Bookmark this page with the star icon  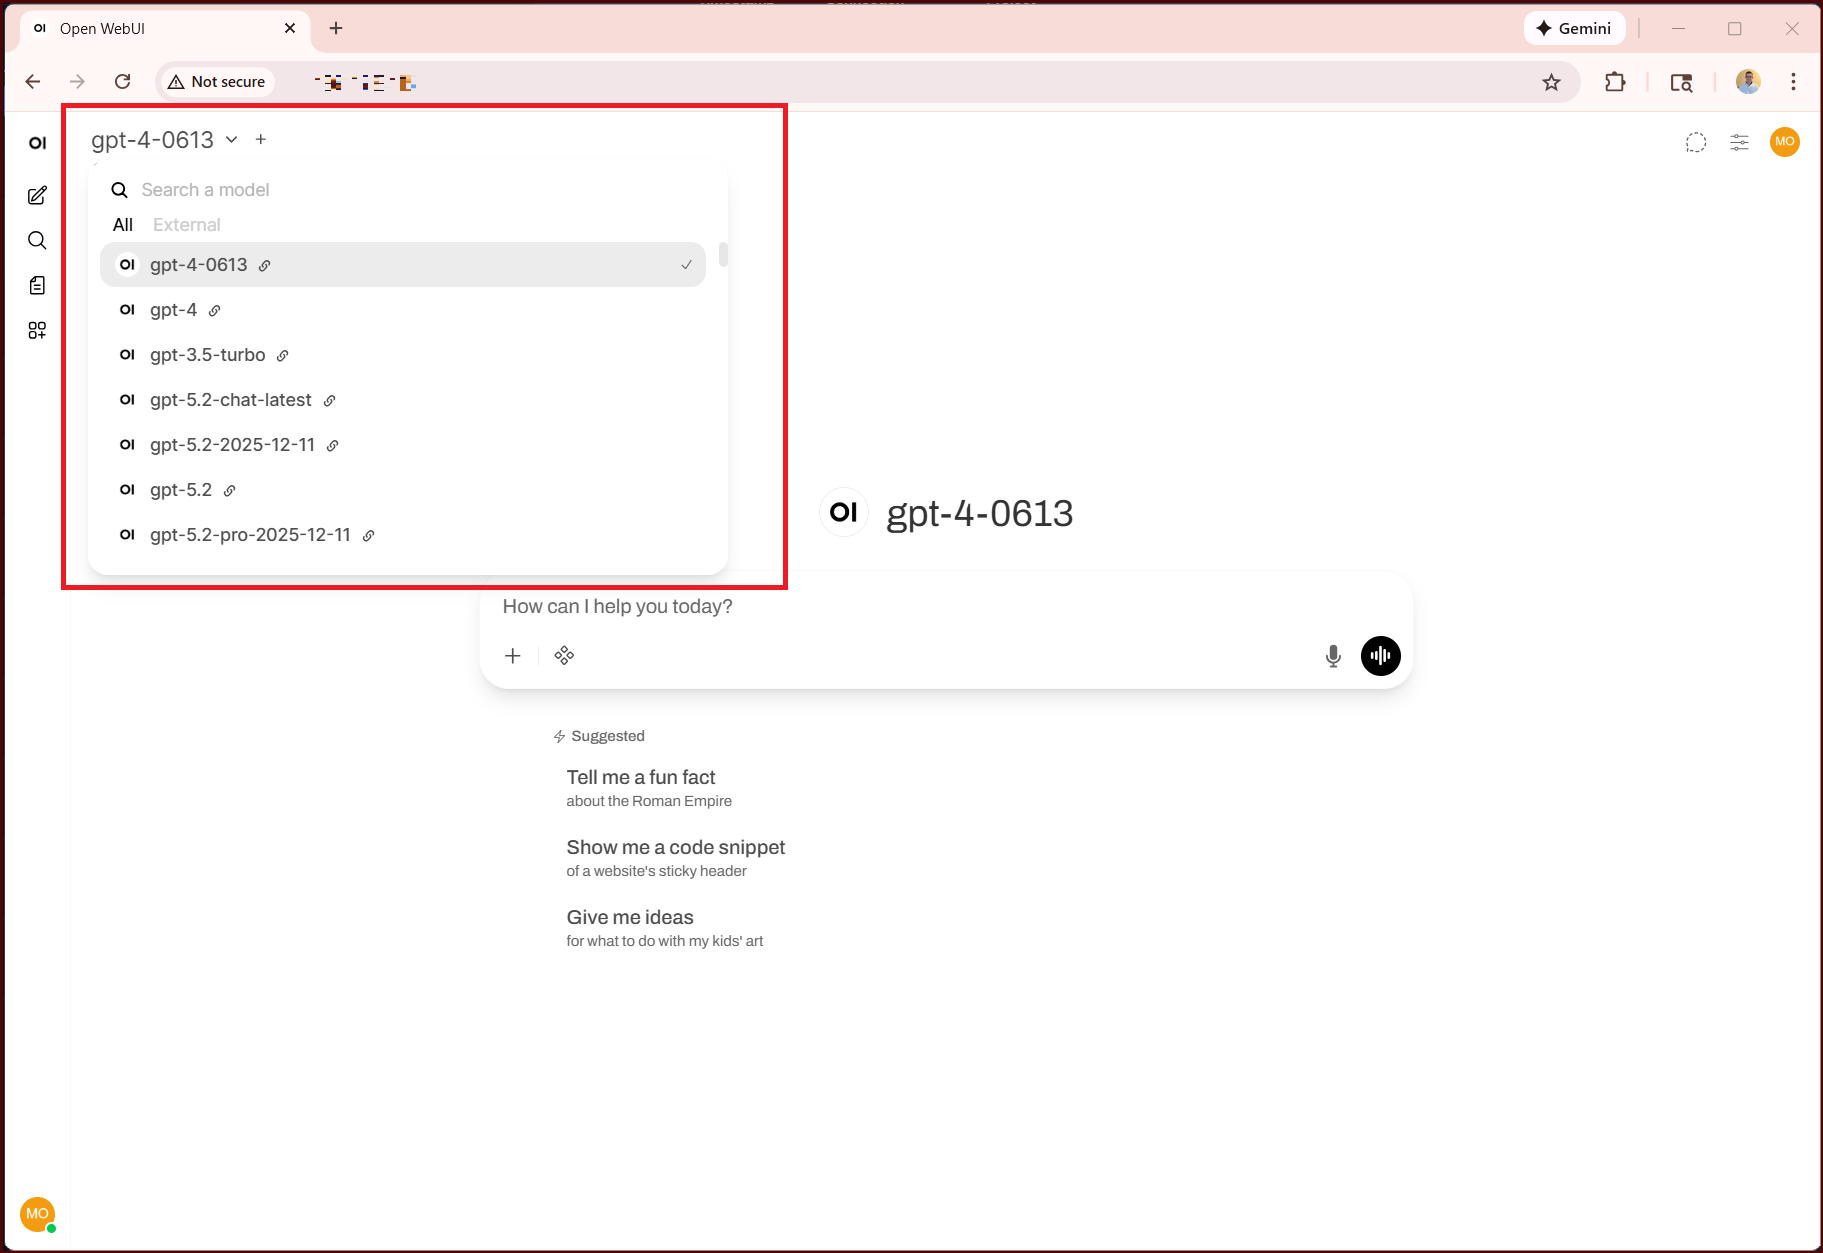(x=1551, y=82)
